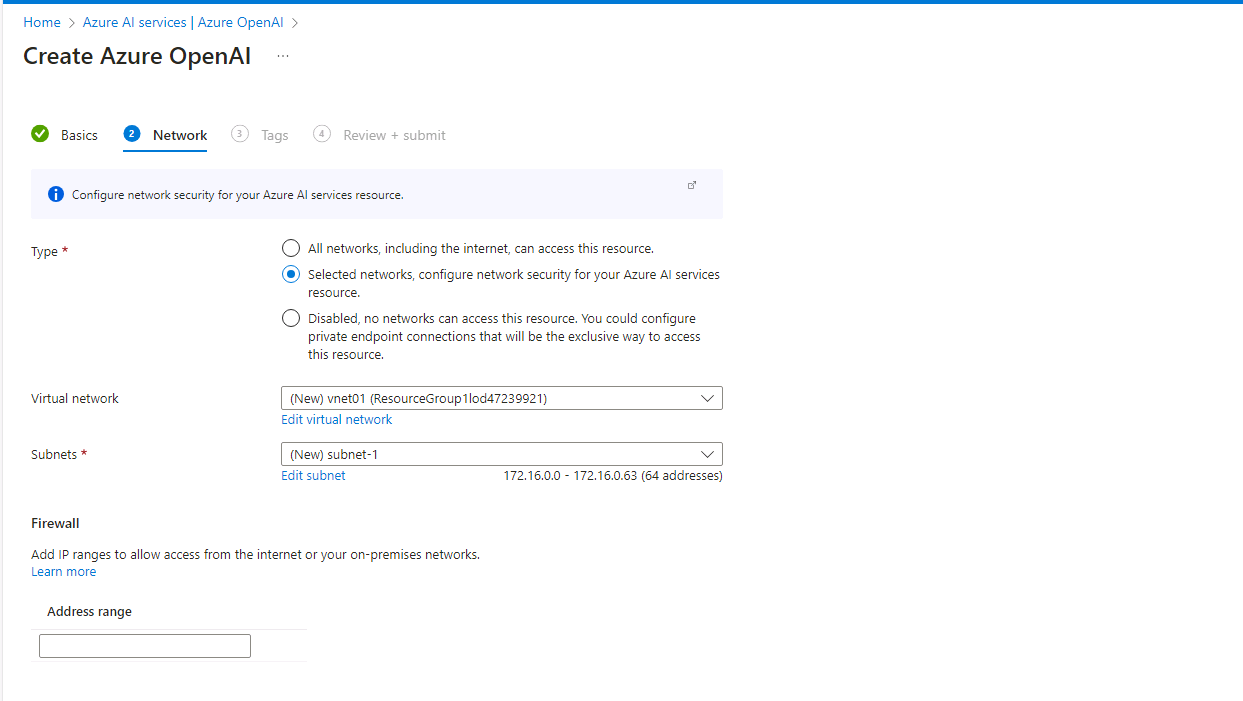The image size is (1243, 701).
Task: Click the blue info icon in the banner
Action: click(x=56, y=194)
